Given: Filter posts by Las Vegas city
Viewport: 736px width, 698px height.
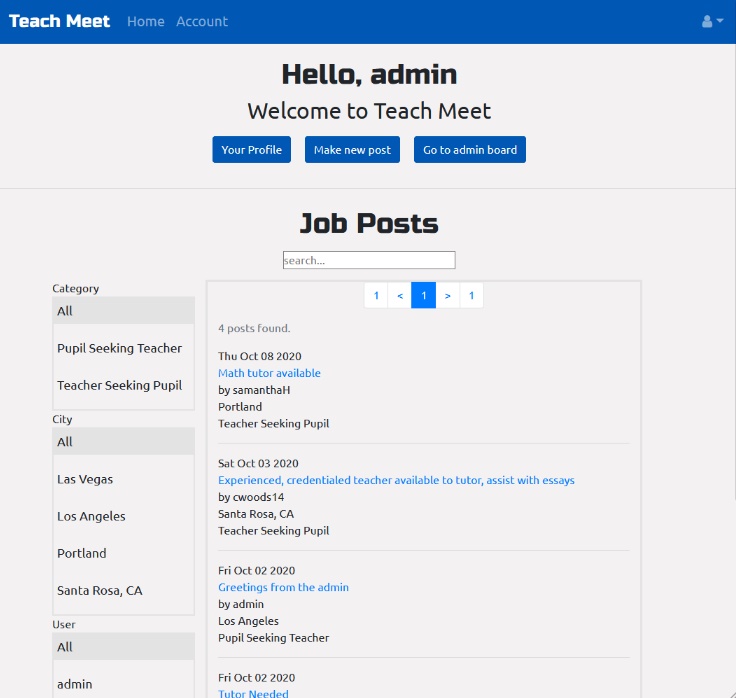Looking at the screenshot, I should point(85,479).
